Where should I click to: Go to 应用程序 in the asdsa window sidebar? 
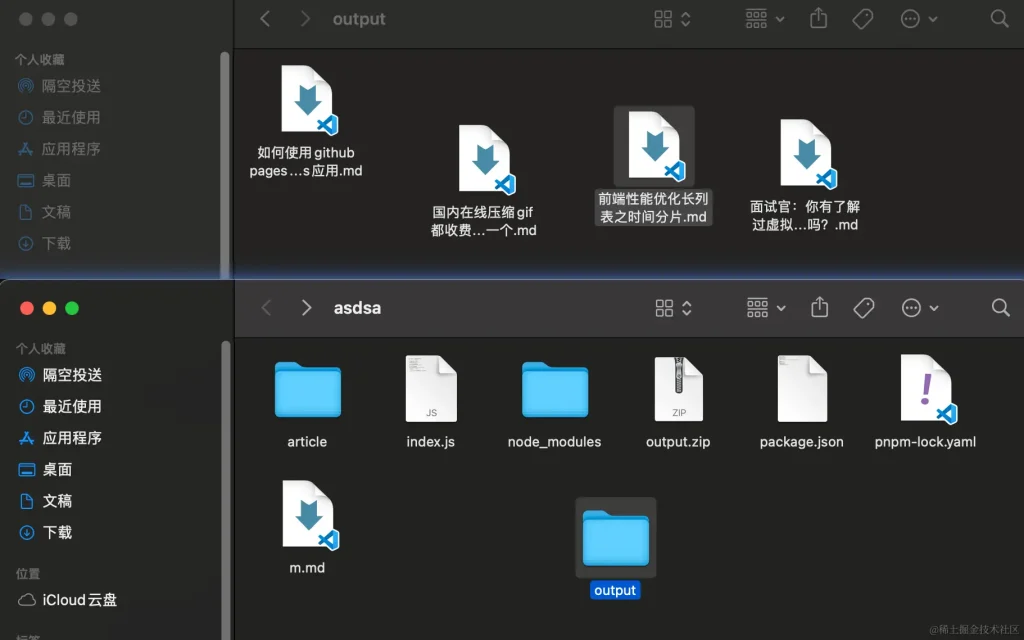(72, 438)
